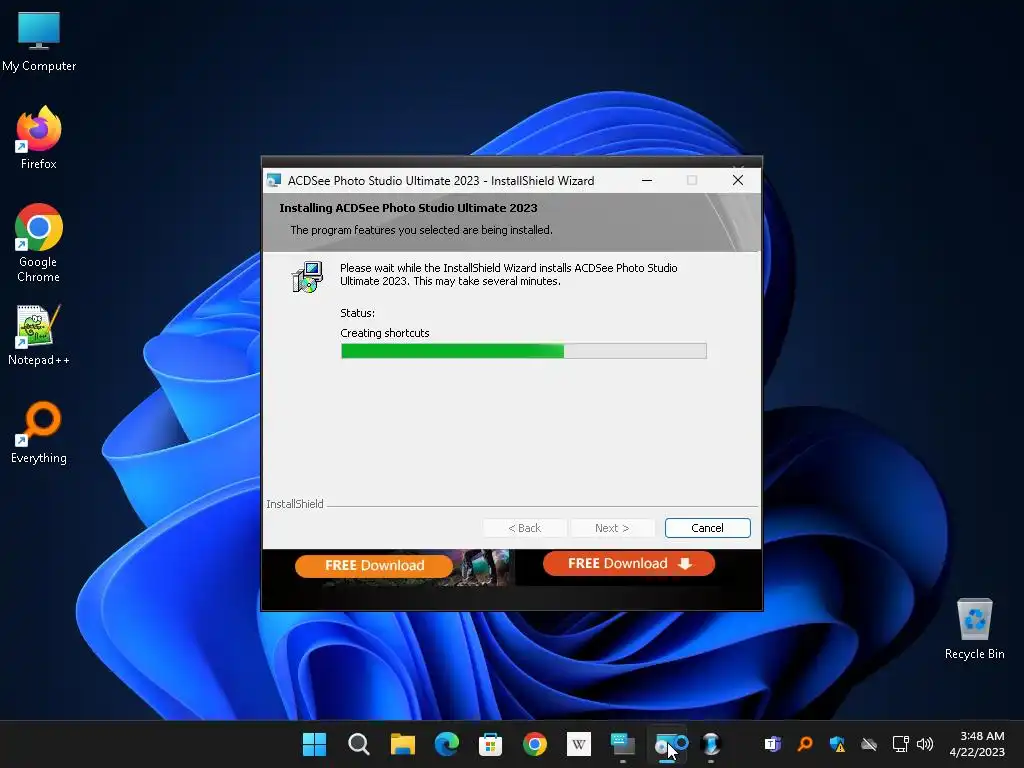Screen dimensions: 1024x768
Task: Click the 'Installing ACDSee Photo Studio Ultimate 2023' heading
Action: [x=408, y=208]
